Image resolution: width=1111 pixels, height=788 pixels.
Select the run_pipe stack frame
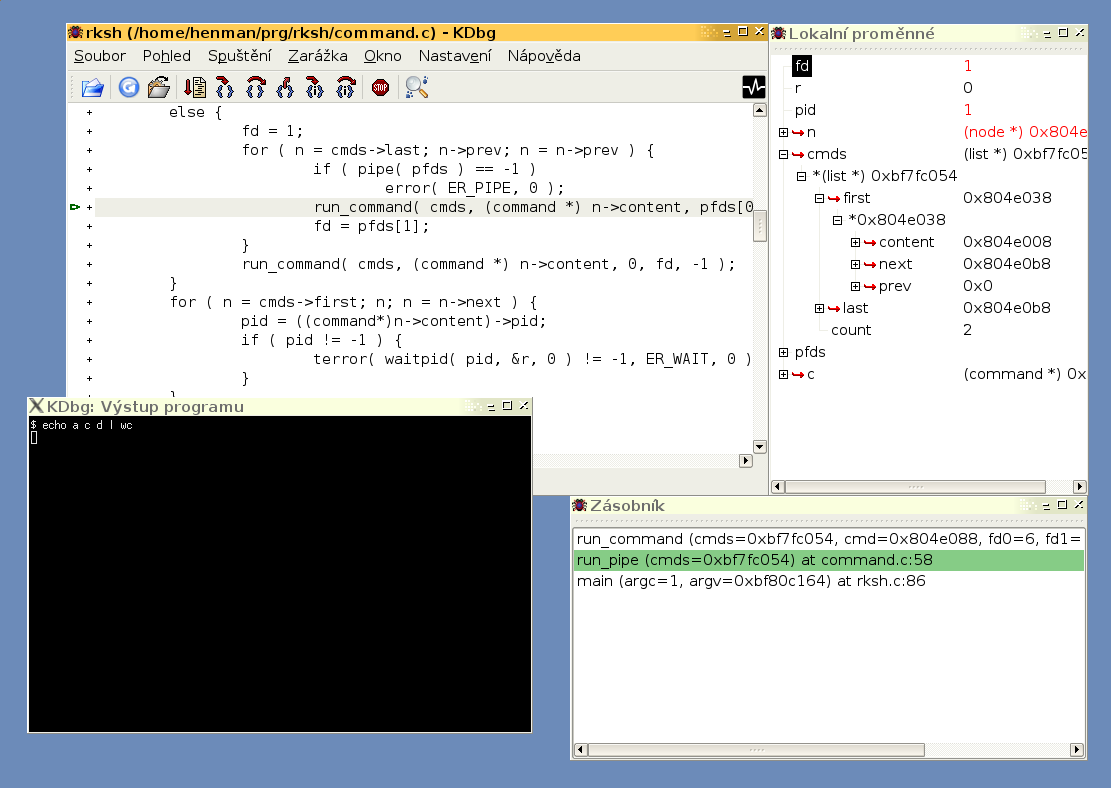828,560
